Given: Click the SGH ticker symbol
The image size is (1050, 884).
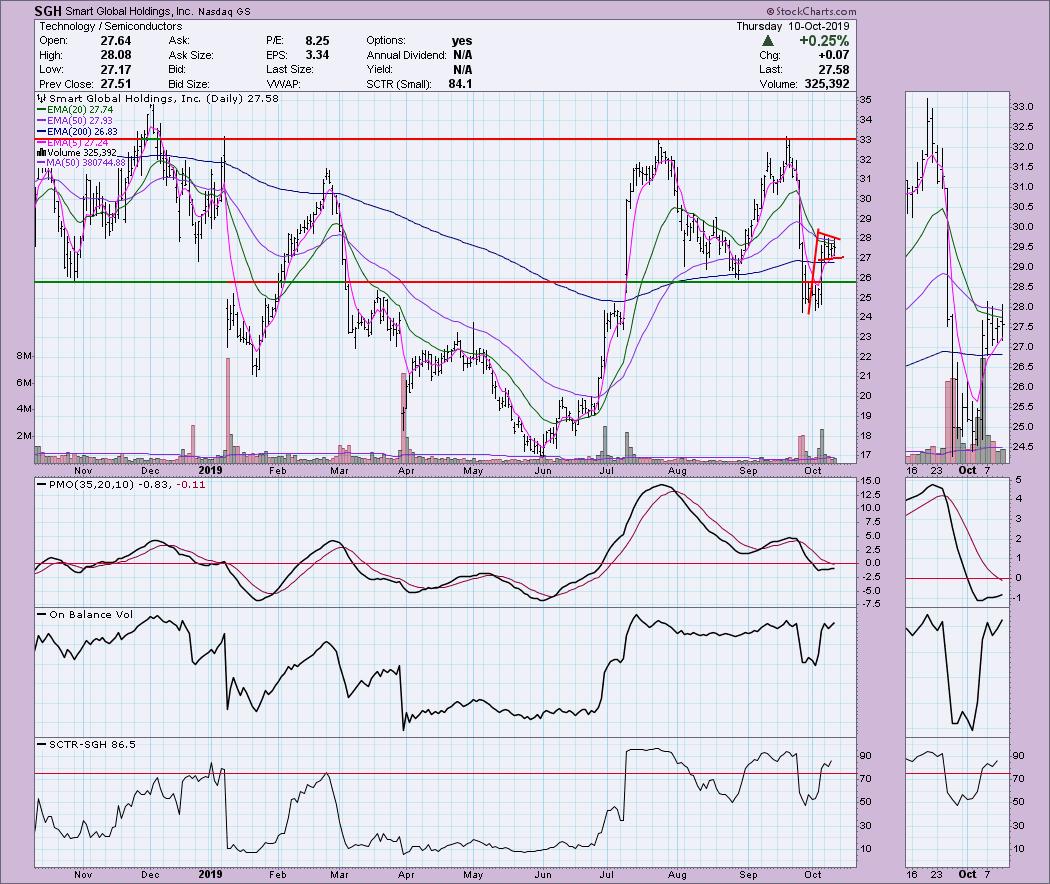Looking at the screenshot, I should pos(50,11).
